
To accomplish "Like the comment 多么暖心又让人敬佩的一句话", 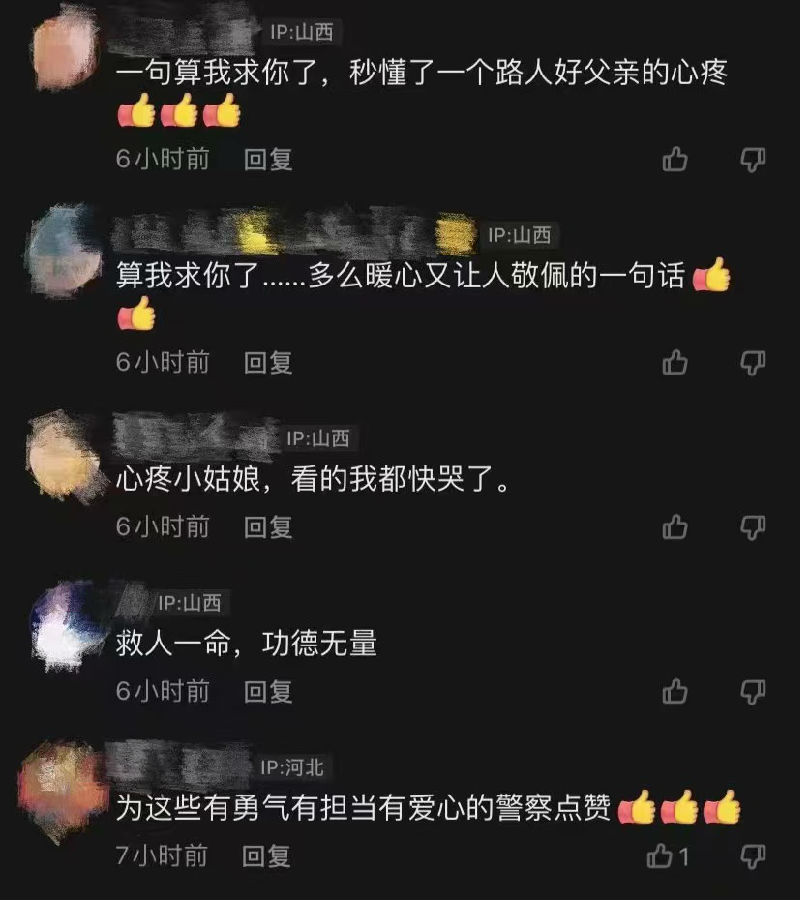I will (675, 362).
